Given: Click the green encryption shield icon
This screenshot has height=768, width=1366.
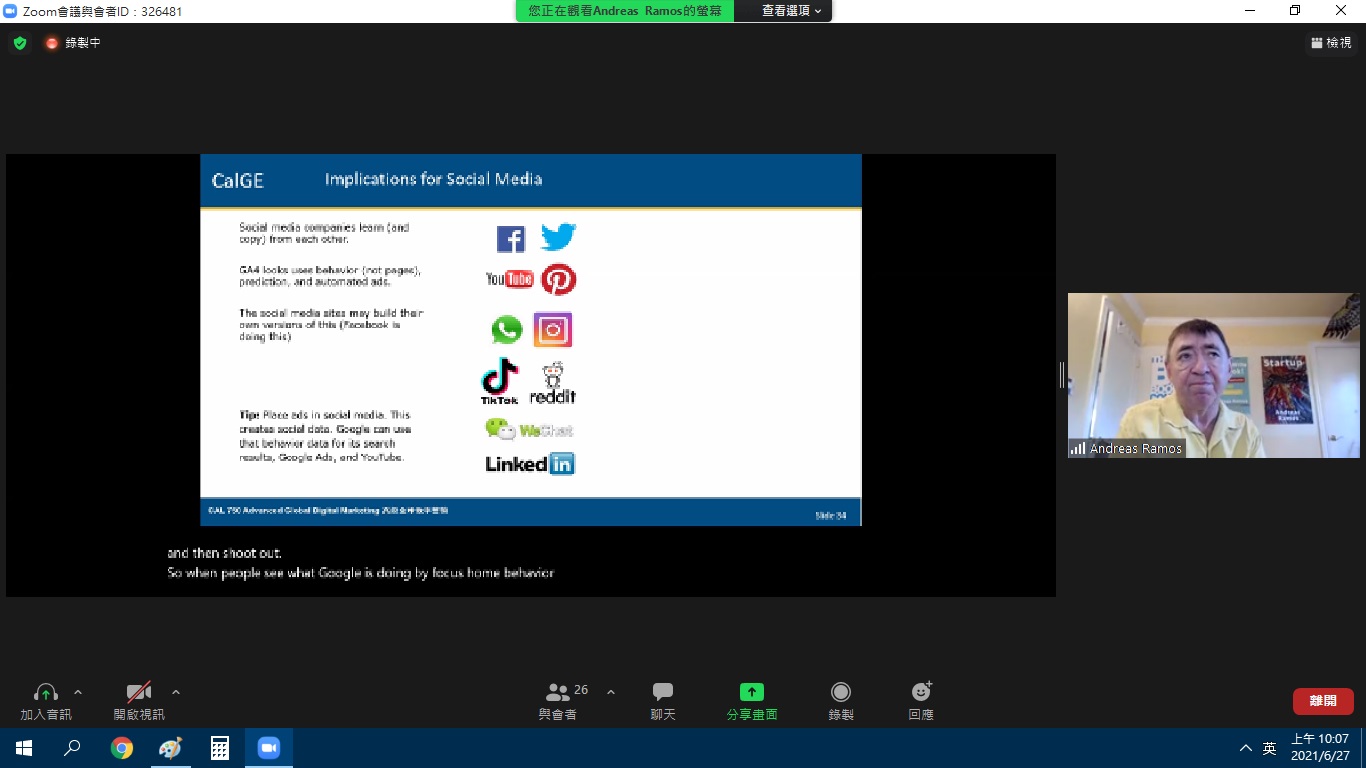Looking at the screenshot, I should click(20, 43).
